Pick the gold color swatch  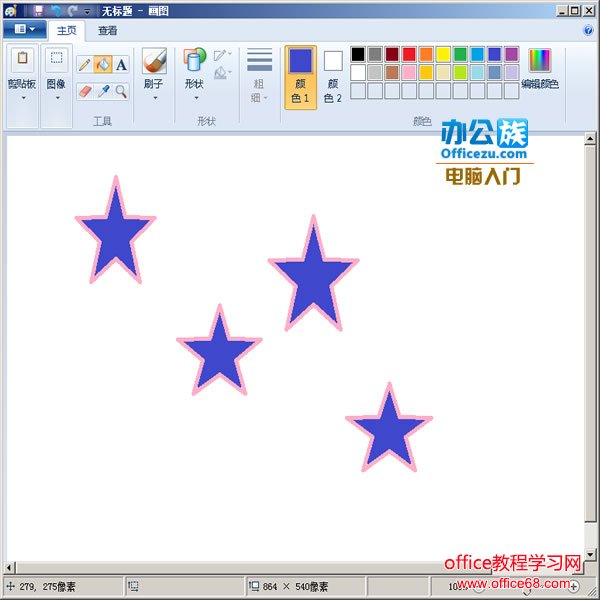click(426, 73)
